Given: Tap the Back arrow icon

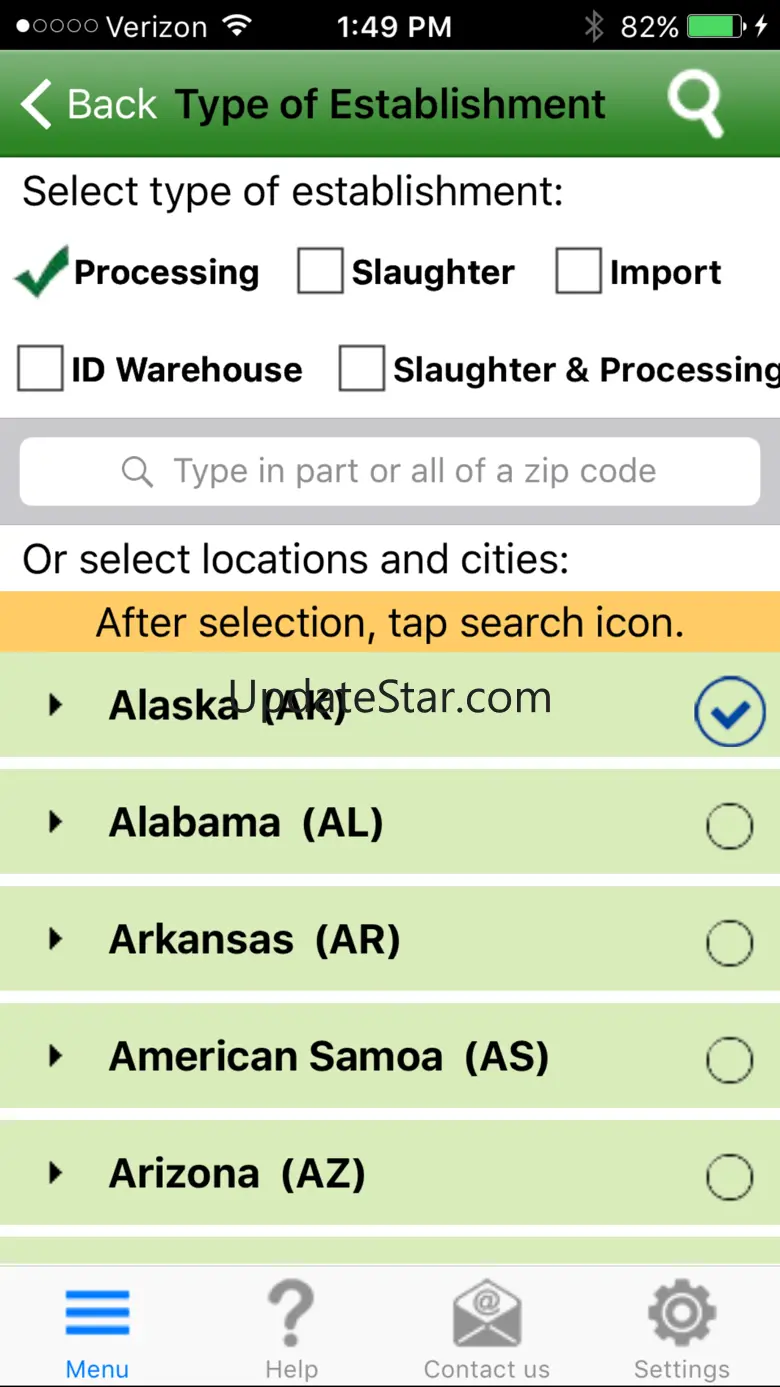Looking at the screenshot, I should pyautogui.click(x=37, y=104).
